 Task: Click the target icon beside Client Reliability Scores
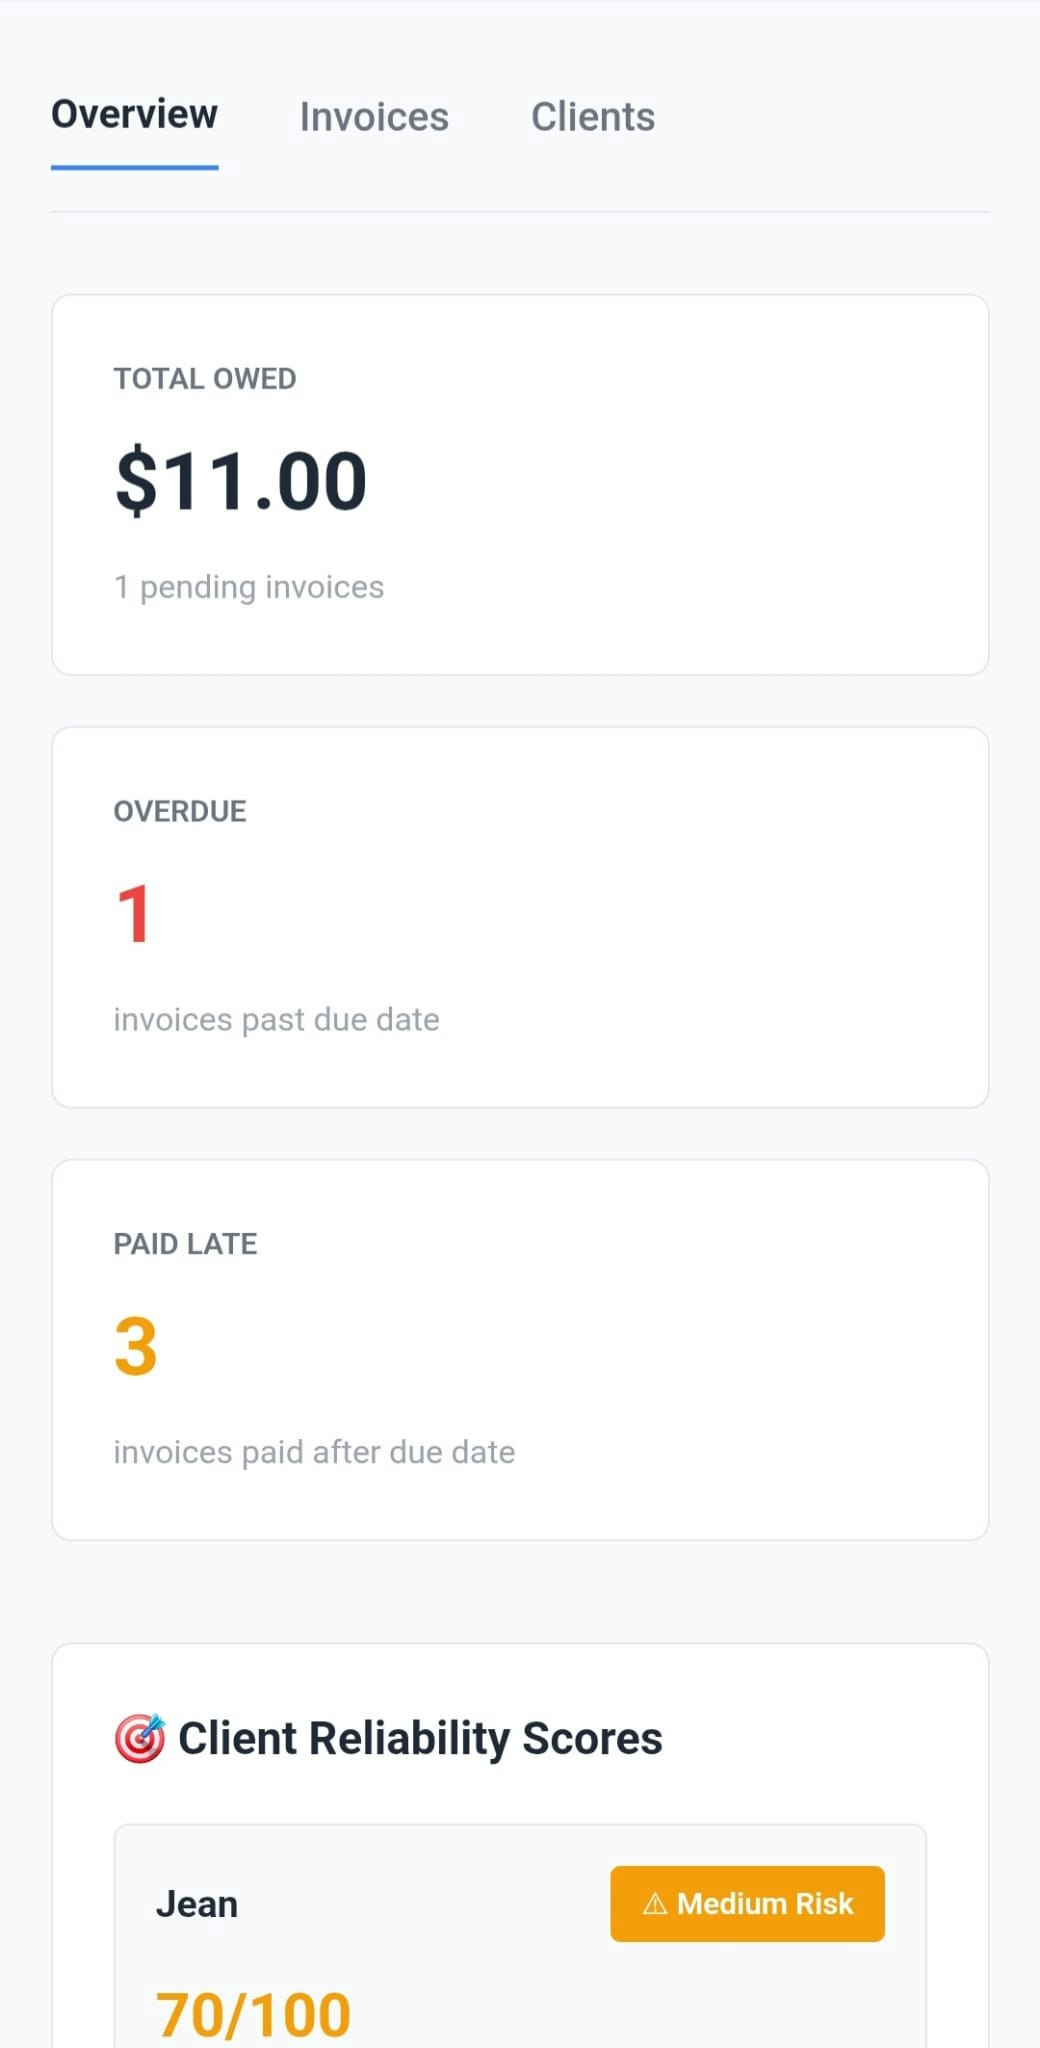pos(138,1737)
